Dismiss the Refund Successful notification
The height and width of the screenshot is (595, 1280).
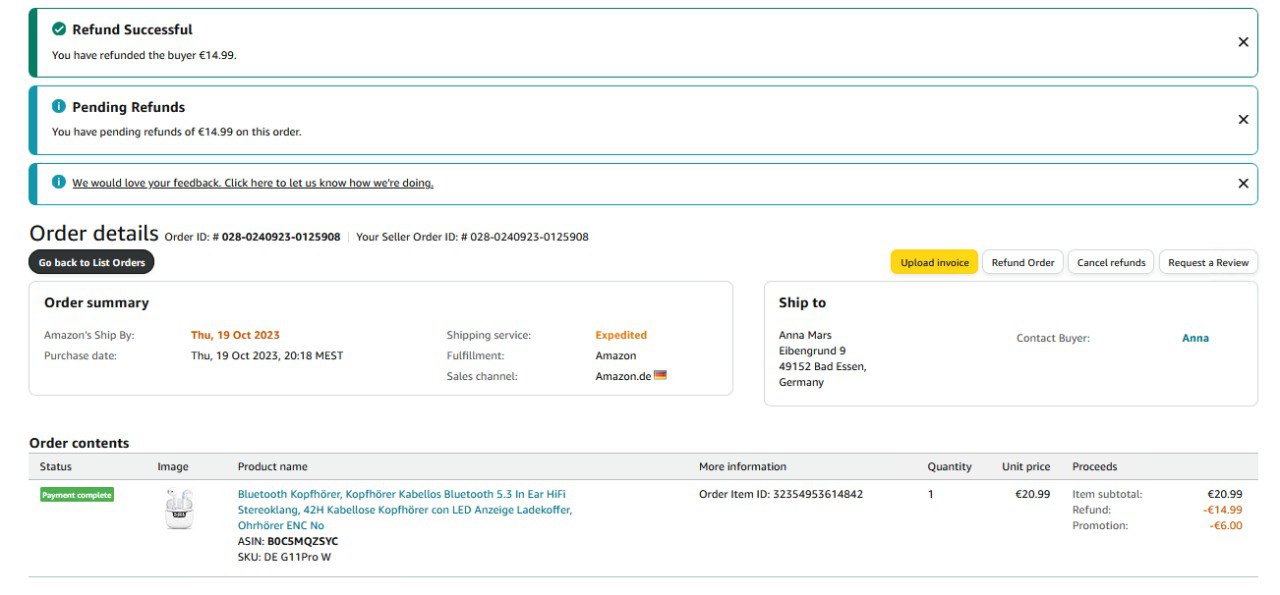click(x=1243, y=42)
